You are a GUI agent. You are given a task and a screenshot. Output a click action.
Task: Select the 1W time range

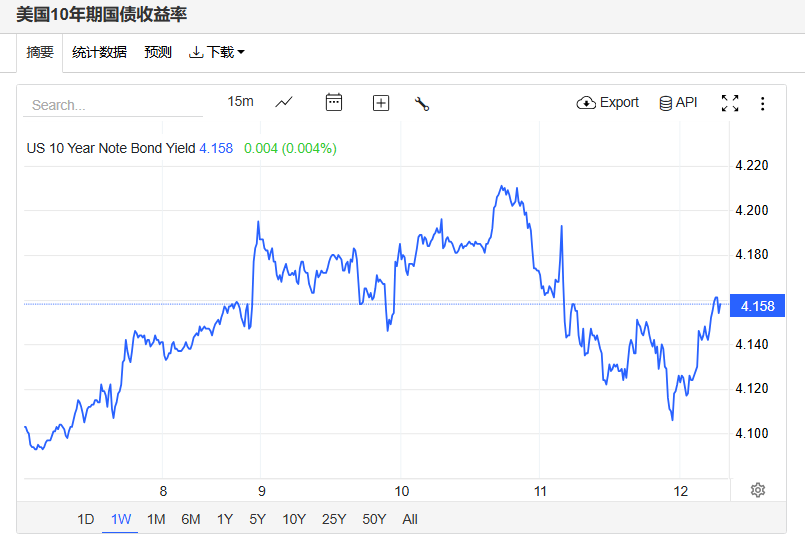coord(121,519)
